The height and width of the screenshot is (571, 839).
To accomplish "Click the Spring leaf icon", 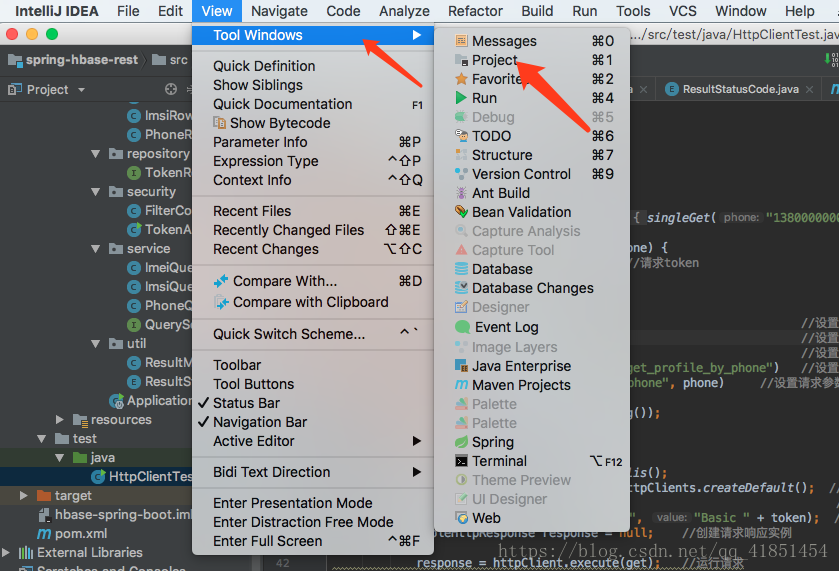I will click(461, 442).
